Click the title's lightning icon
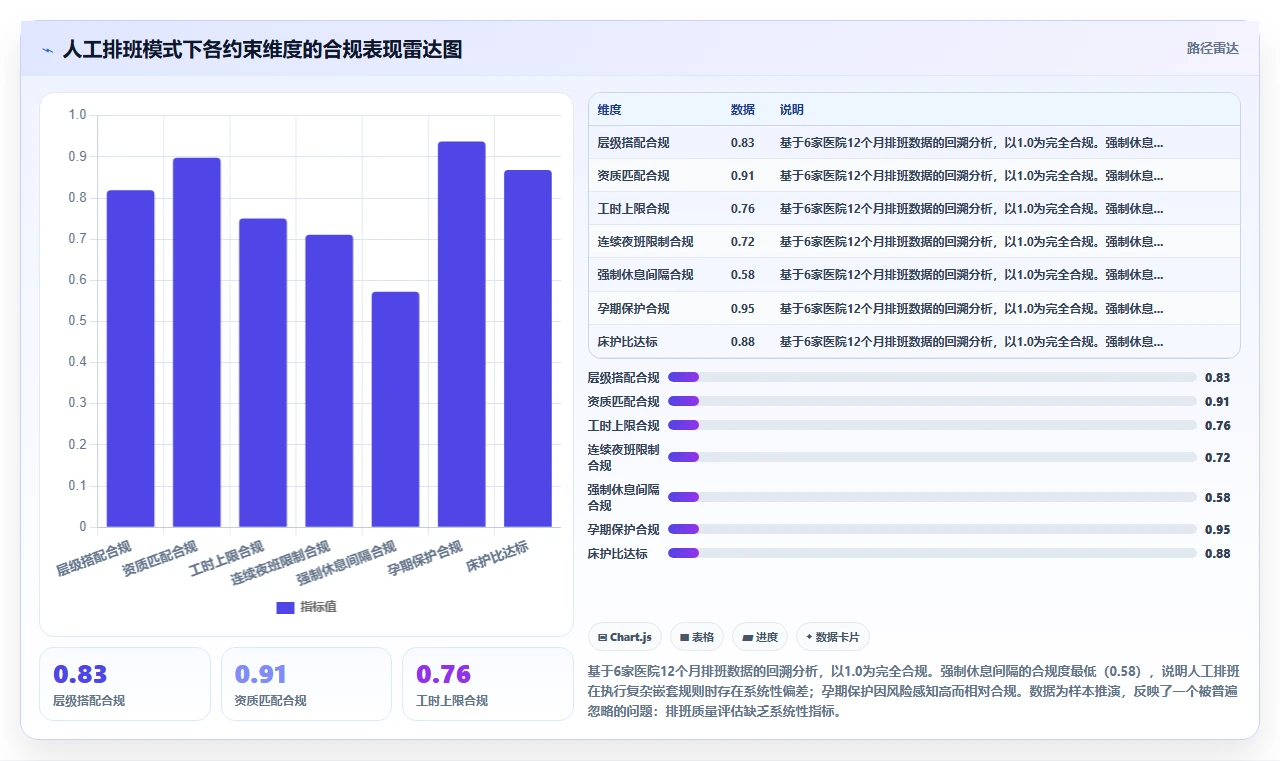 [x=47, y=50]
